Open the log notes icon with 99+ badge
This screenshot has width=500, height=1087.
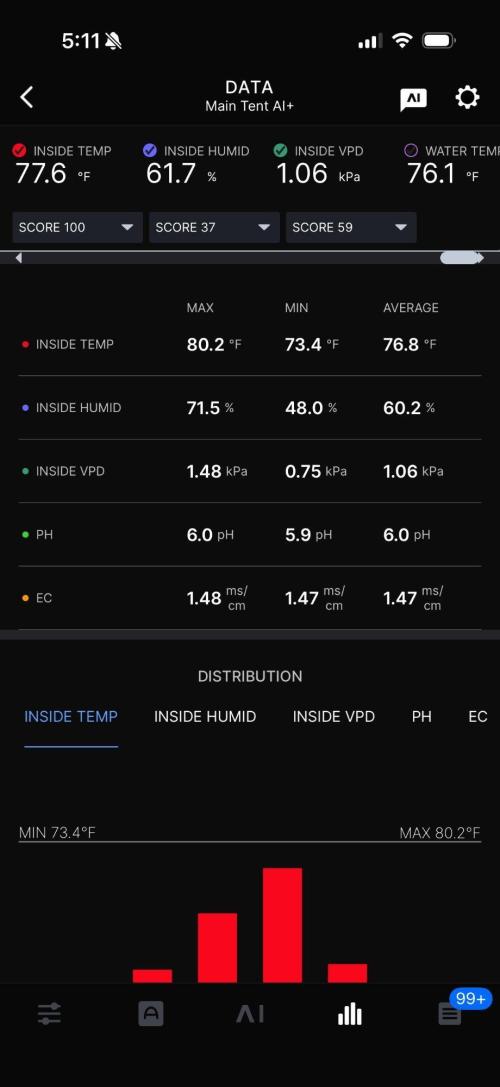click(x=451, y=1014)
